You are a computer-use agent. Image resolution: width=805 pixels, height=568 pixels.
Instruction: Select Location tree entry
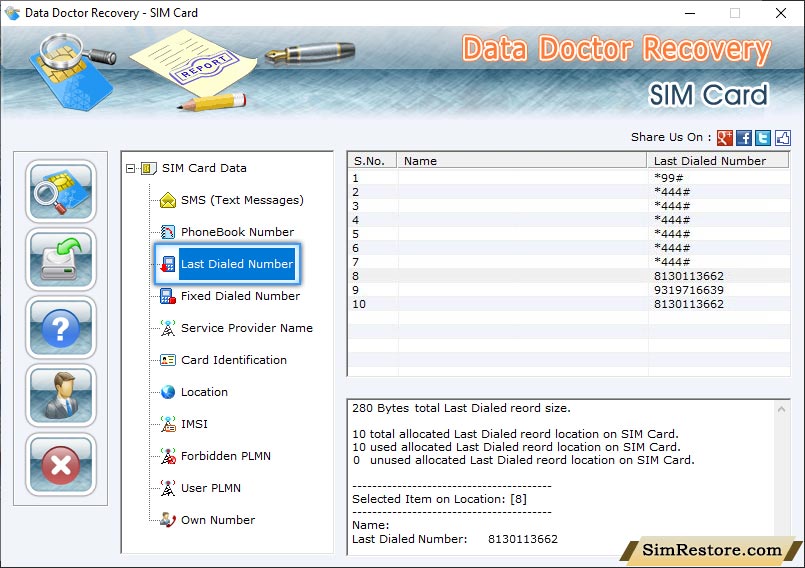[x=204, y=392]
